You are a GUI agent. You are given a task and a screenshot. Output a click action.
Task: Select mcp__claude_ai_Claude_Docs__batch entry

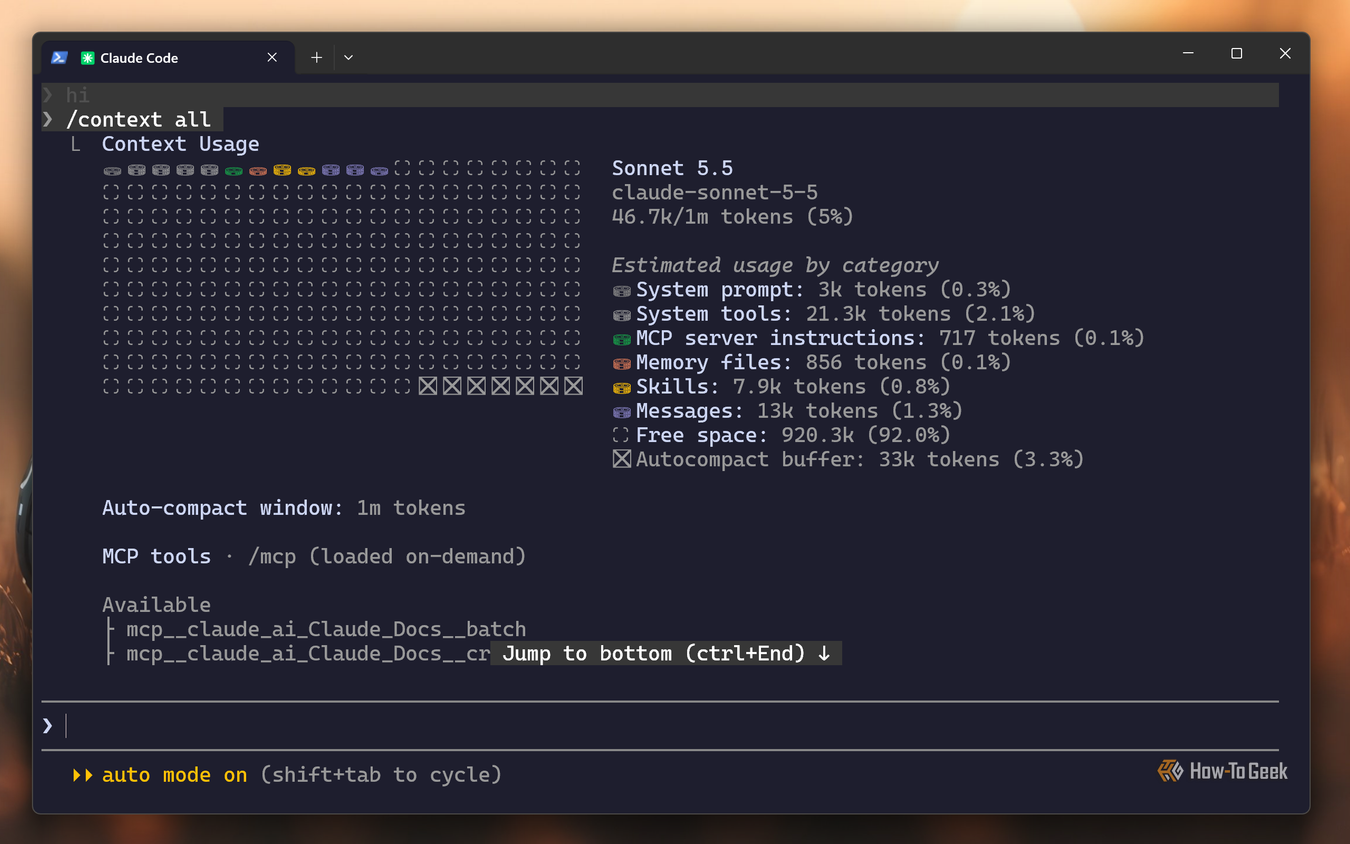[326, 629]
